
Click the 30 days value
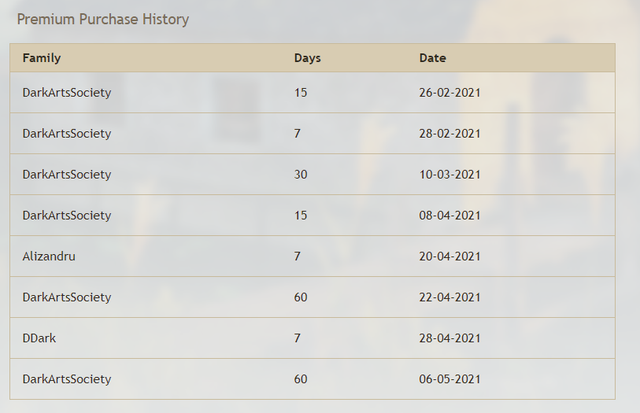(x=301, y=174)
